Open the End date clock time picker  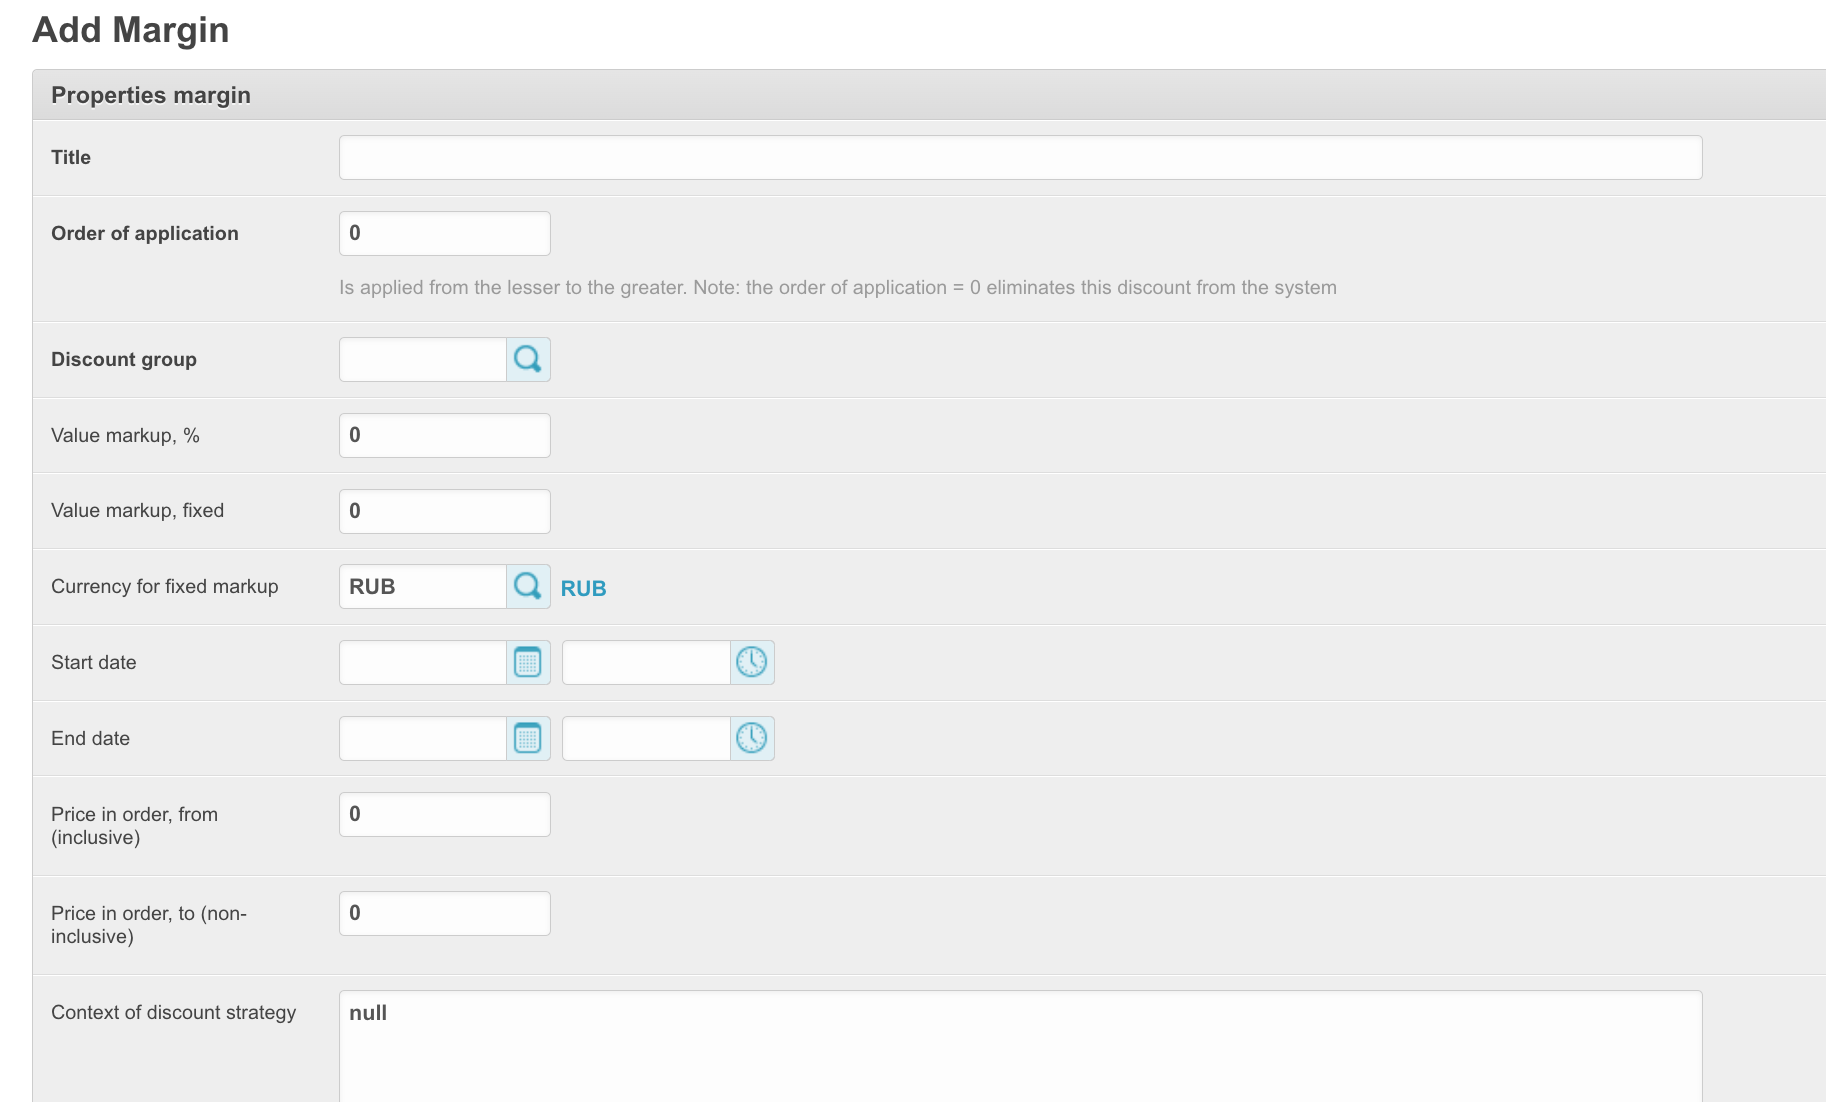point(752,738)
